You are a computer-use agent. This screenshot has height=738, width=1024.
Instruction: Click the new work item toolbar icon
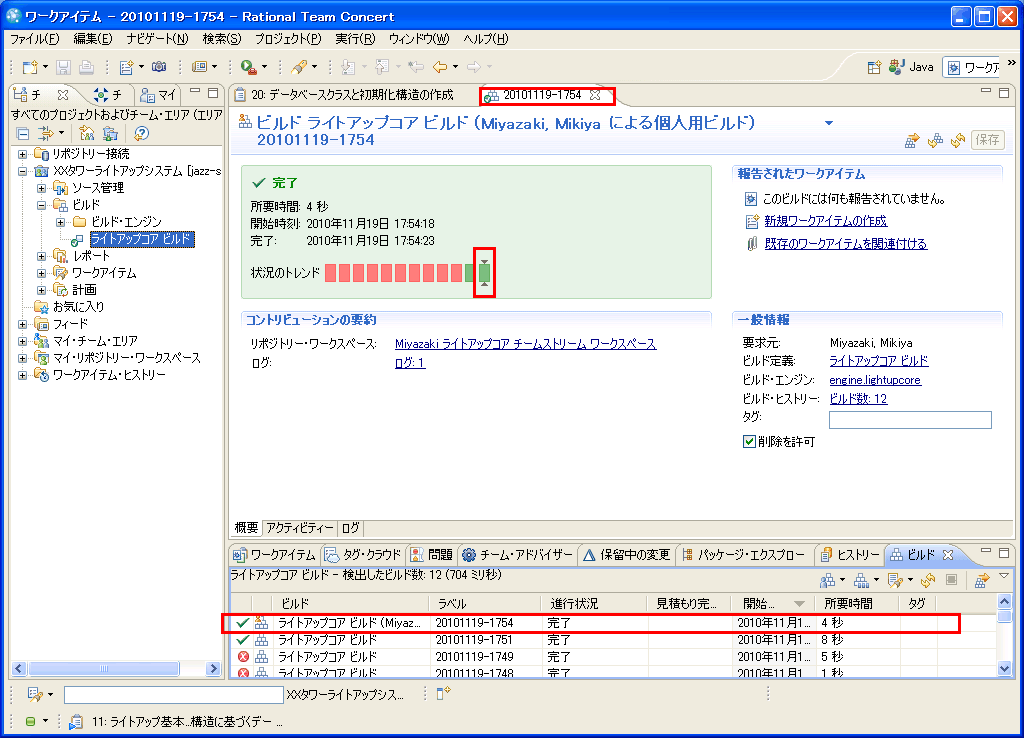[x=127, y=67]
